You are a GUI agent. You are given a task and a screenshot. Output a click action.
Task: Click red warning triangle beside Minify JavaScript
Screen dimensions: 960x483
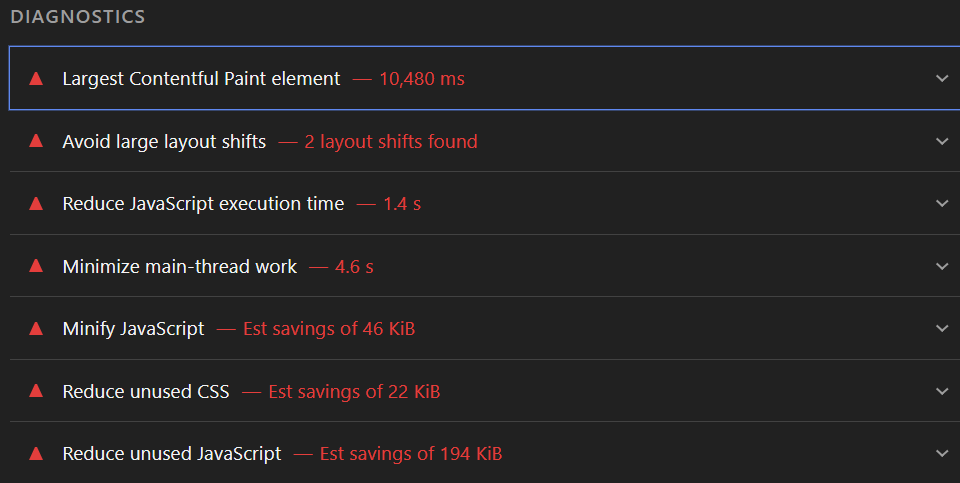click(x=36, y=328)
